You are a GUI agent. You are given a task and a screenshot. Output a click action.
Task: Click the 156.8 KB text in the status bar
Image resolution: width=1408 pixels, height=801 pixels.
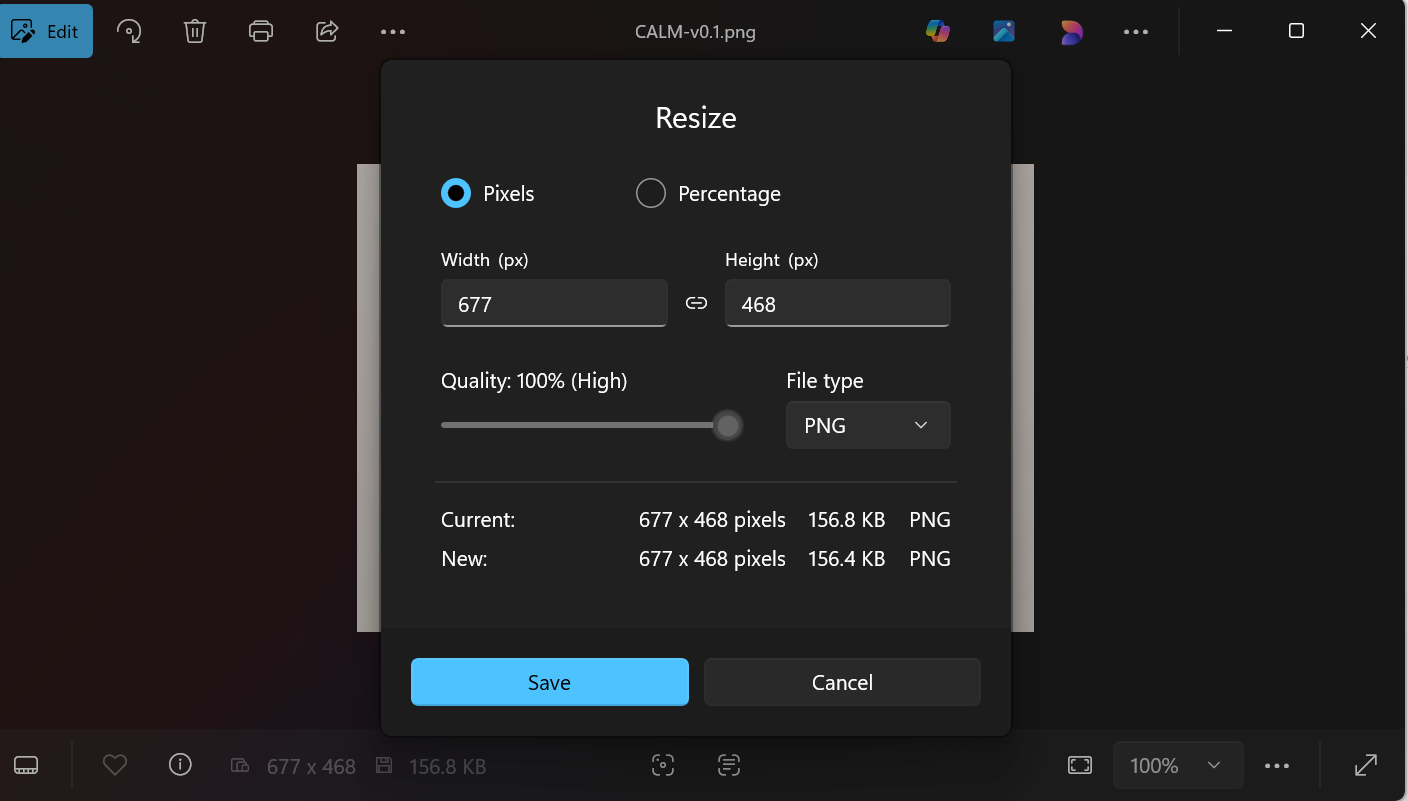coord(448,767)
